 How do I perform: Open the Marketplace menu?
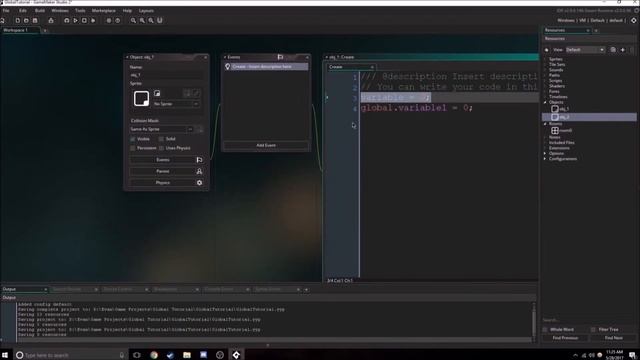coord(104,11)
